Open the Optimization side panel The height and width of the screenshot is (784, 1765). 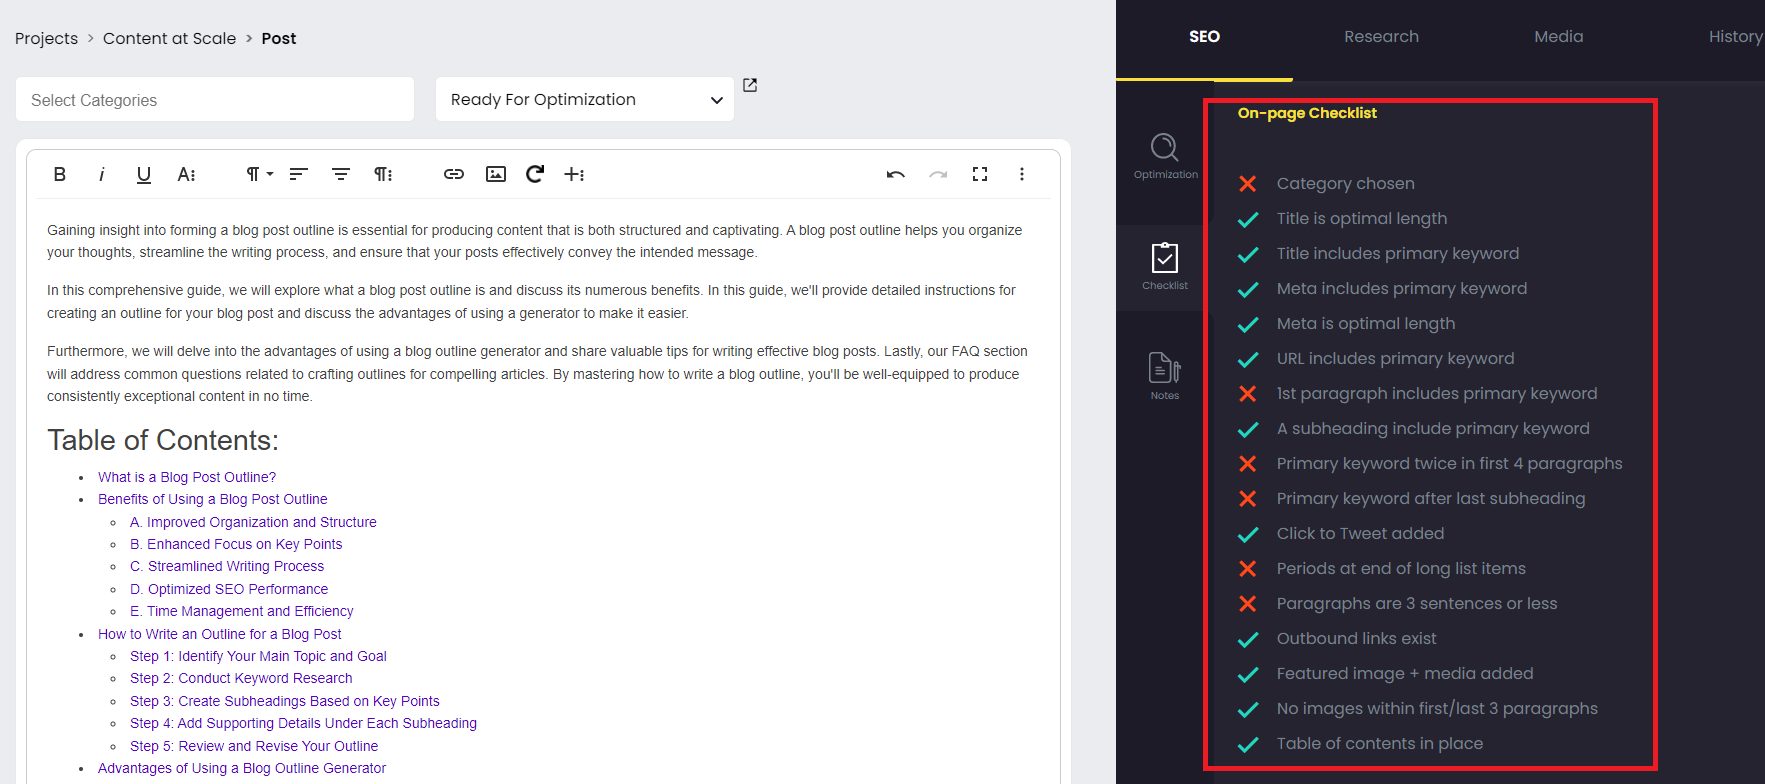(x=1165, y=156)
